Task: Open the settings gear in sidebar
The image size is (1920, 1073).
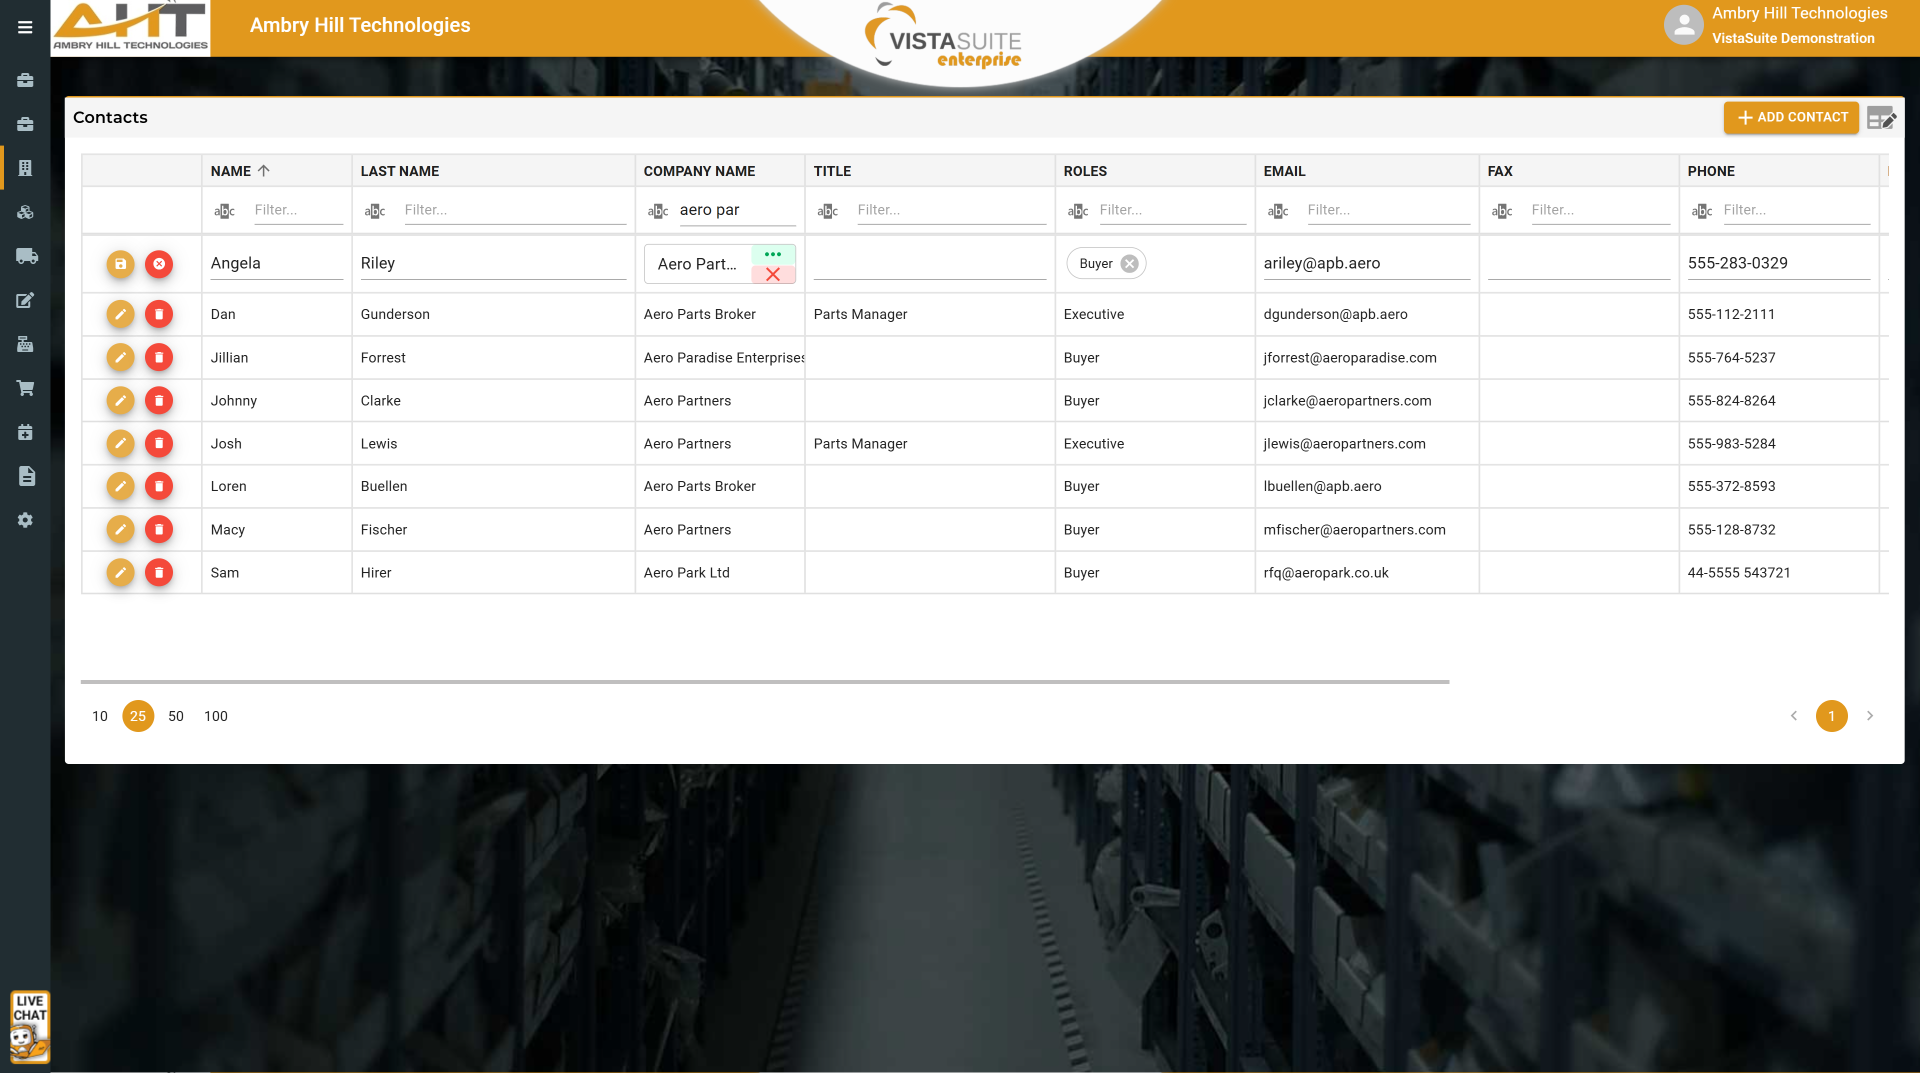Action: 26,520
